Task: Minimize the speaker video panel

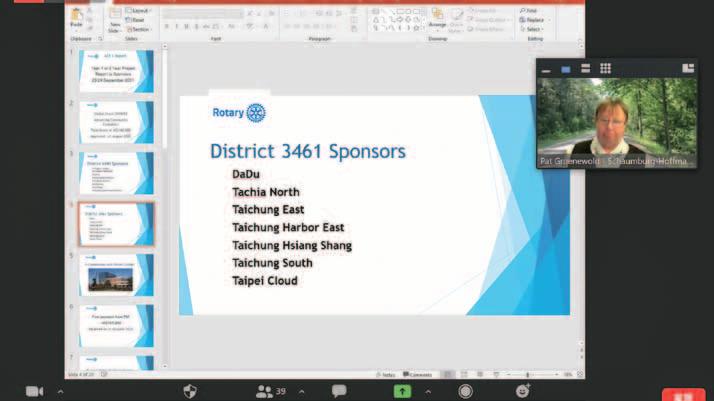Action: 546,69
